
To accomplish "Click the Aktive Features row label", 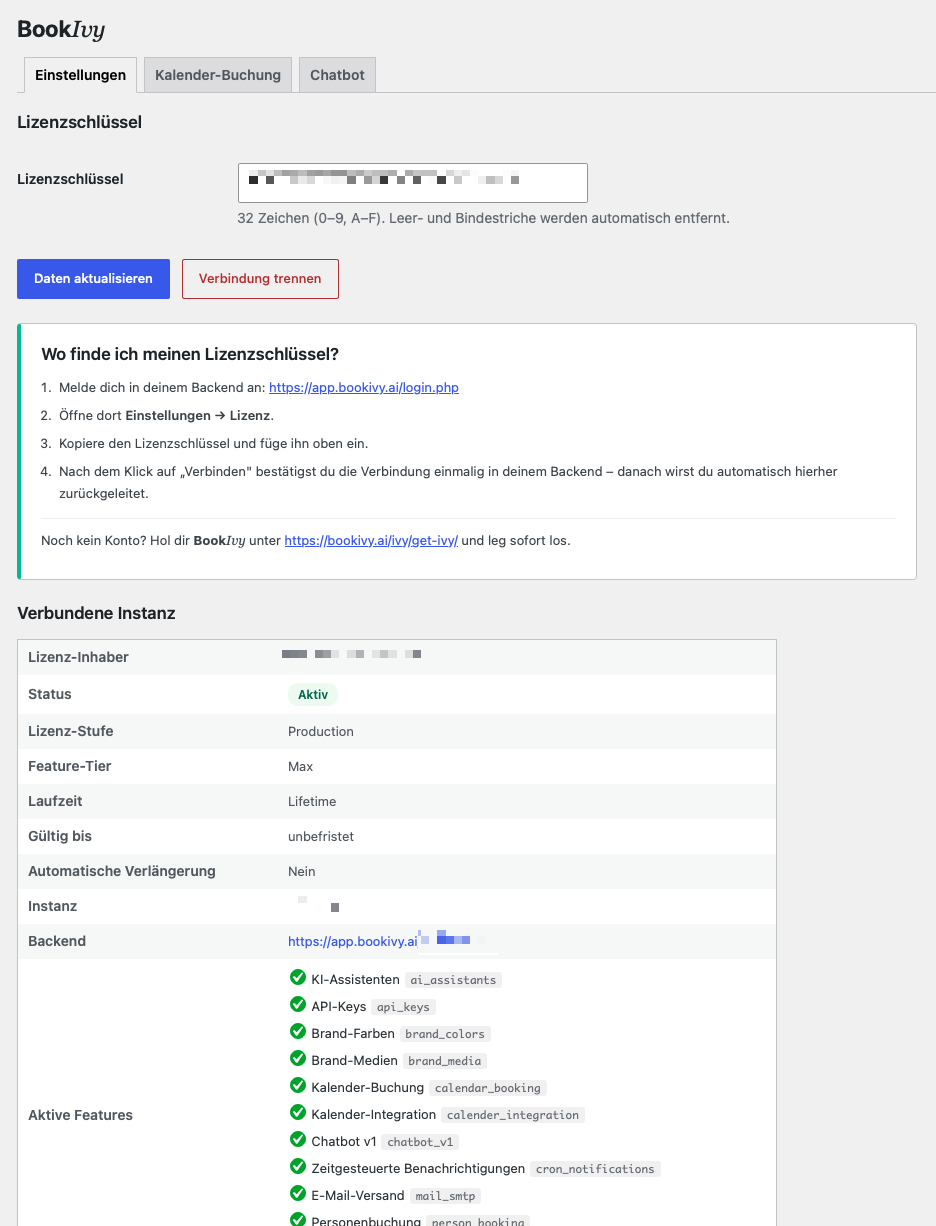I will coord(80,1115).
